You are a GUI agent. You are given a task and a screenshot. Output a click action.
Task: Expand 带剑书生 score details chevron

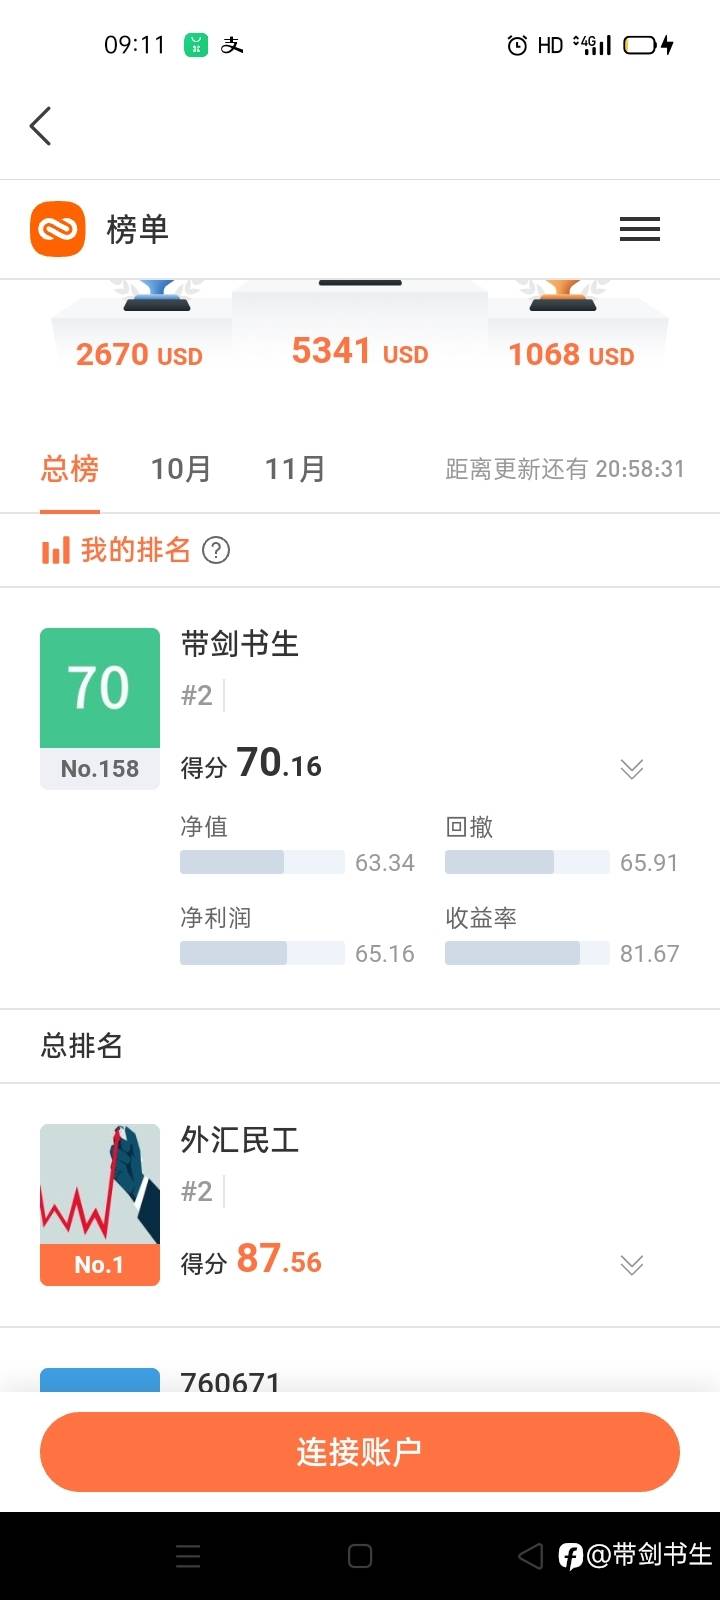click(x=632, y=768)
